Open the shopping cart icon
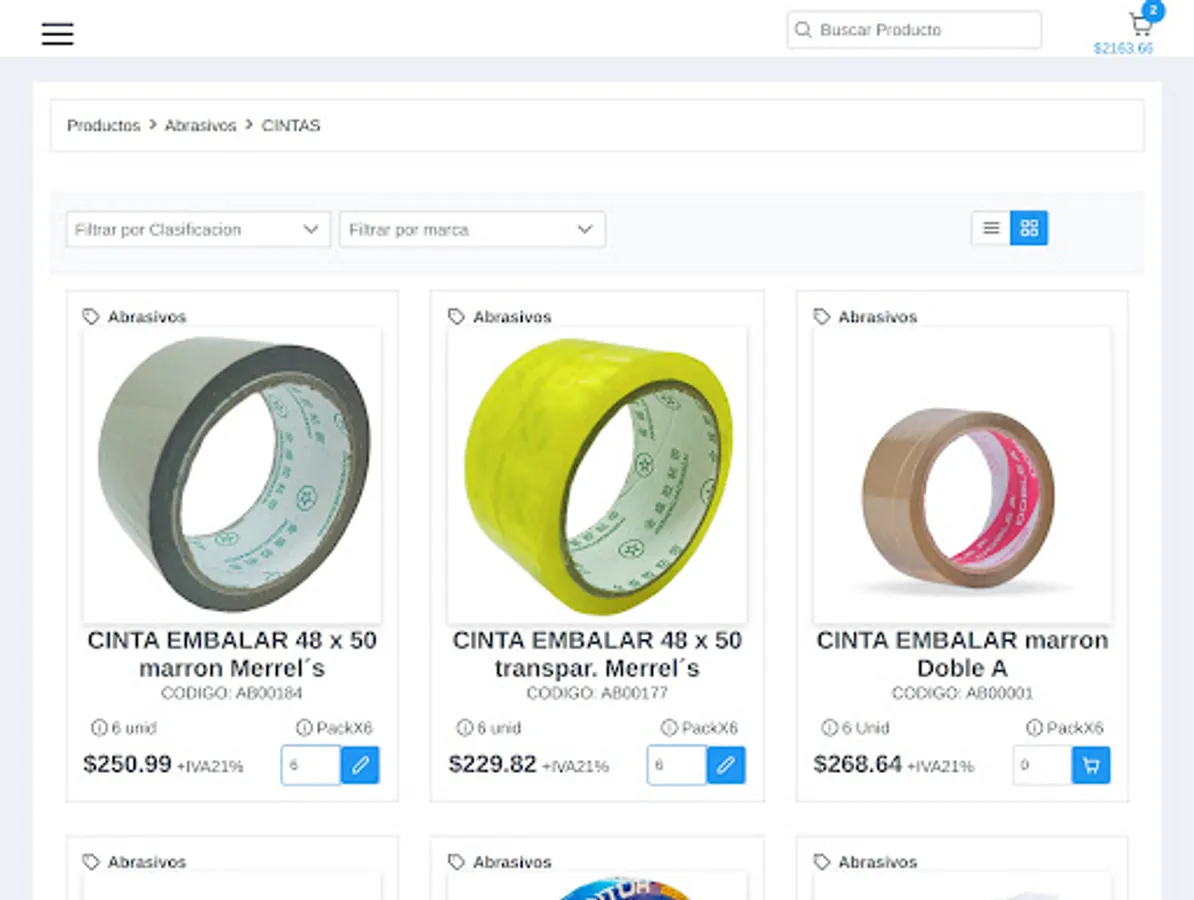Image resolution: width=1194 pixels, height=900 pixels. coord(1140,25)
